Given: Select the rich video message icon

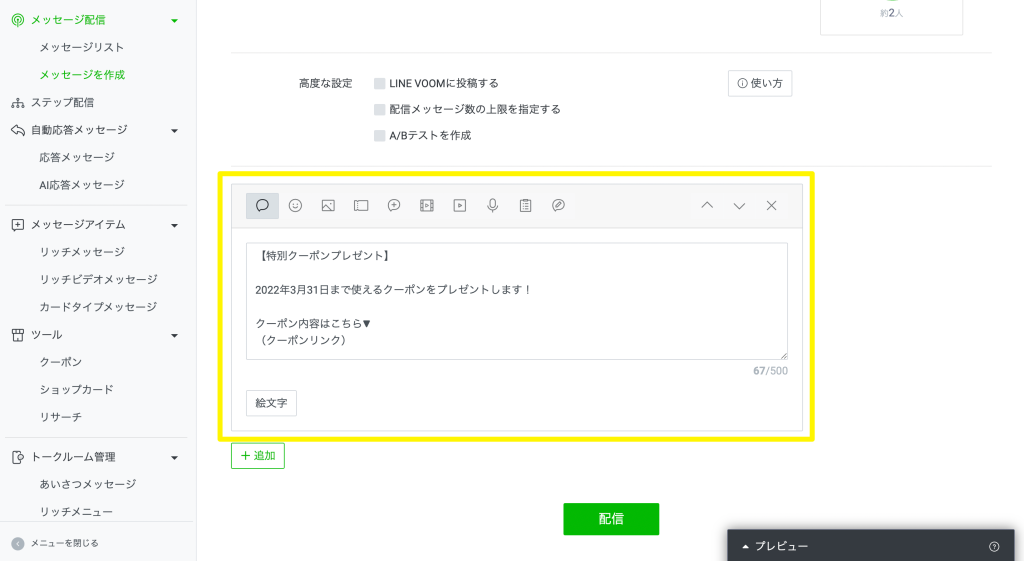Looking at the screenshot, I should tap(427, 206).
